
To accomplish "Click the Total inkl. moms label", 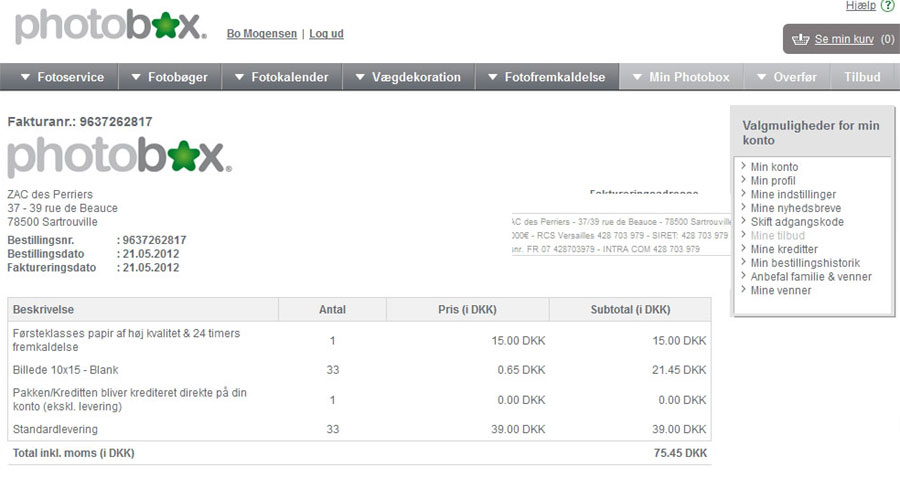I will point(73,454).
